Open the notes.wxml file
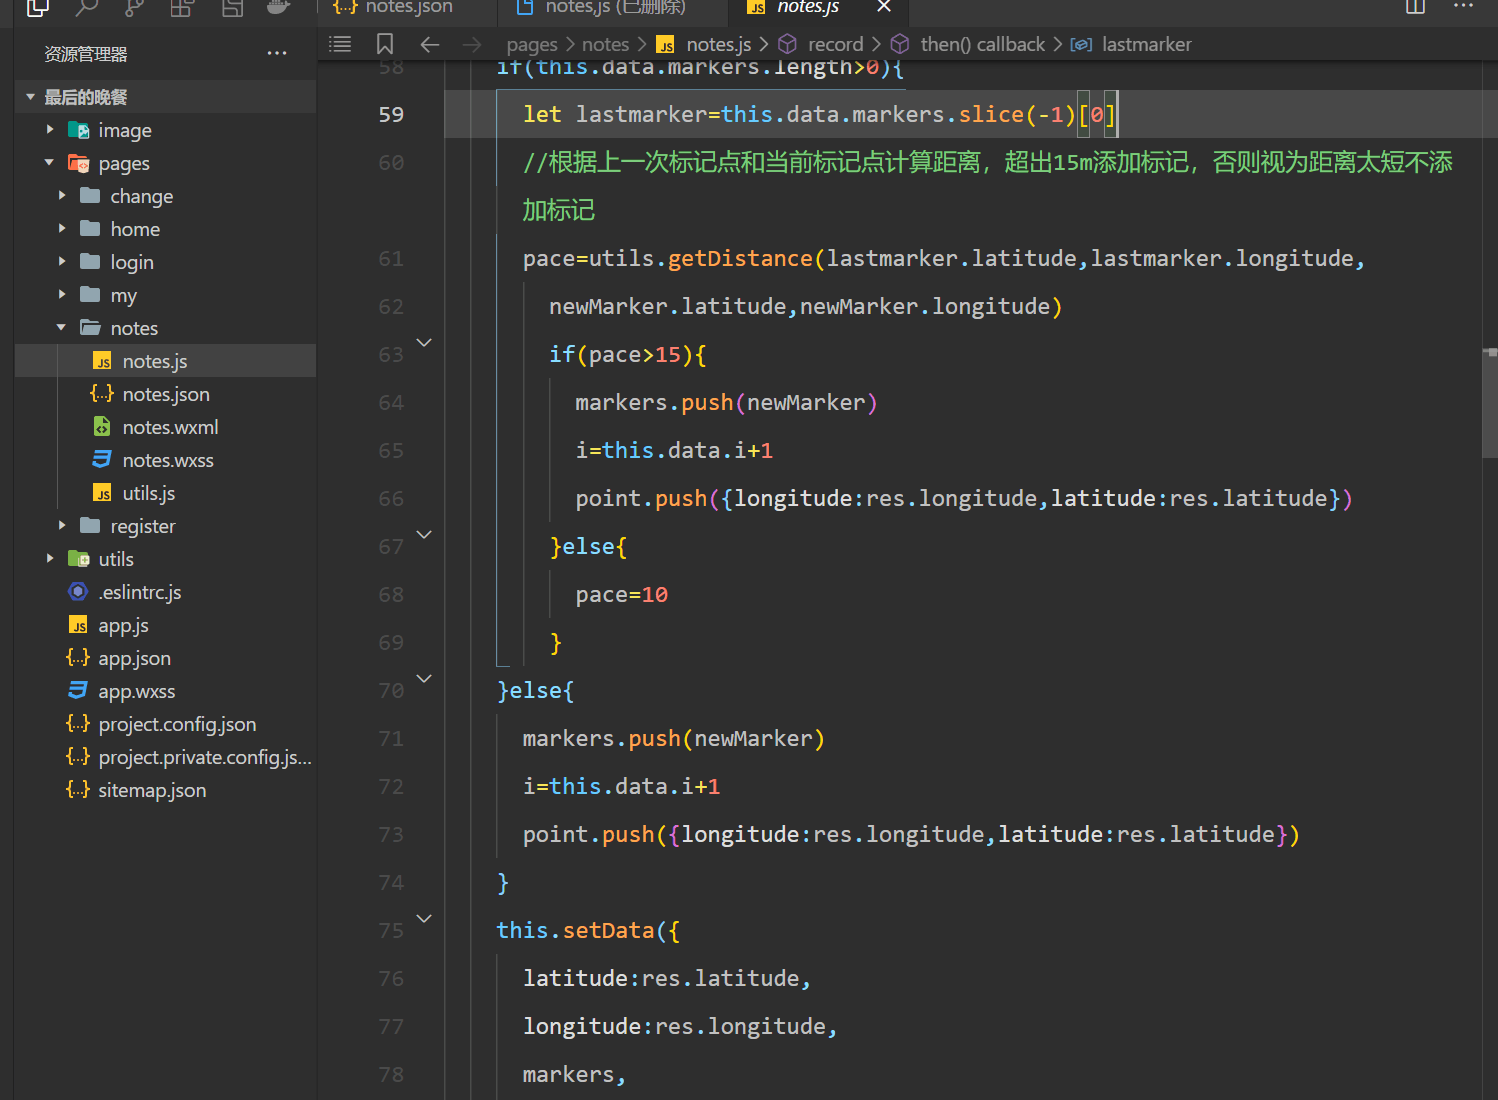Screen dimensions: 1498x1100 (x=170, y=427)
